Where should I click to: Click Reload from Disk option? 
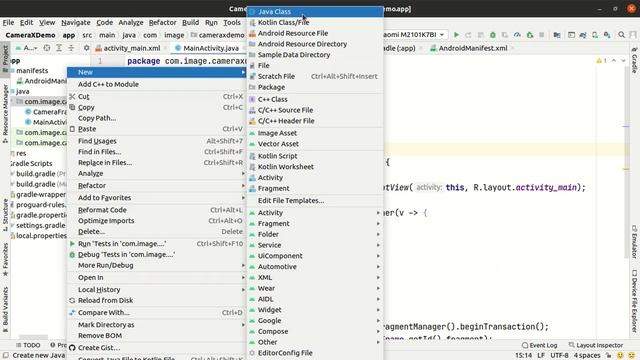point(157,300)
